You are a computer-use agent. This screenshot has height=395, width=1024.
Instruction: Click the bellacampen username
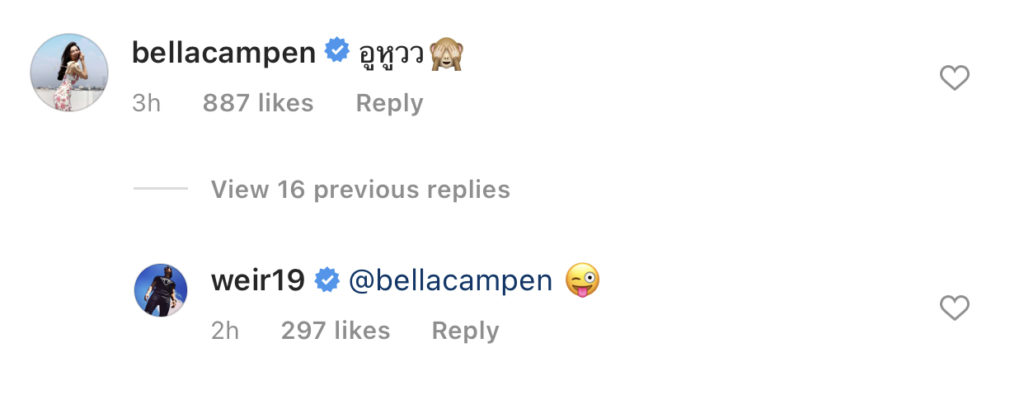tap(224, 53)
